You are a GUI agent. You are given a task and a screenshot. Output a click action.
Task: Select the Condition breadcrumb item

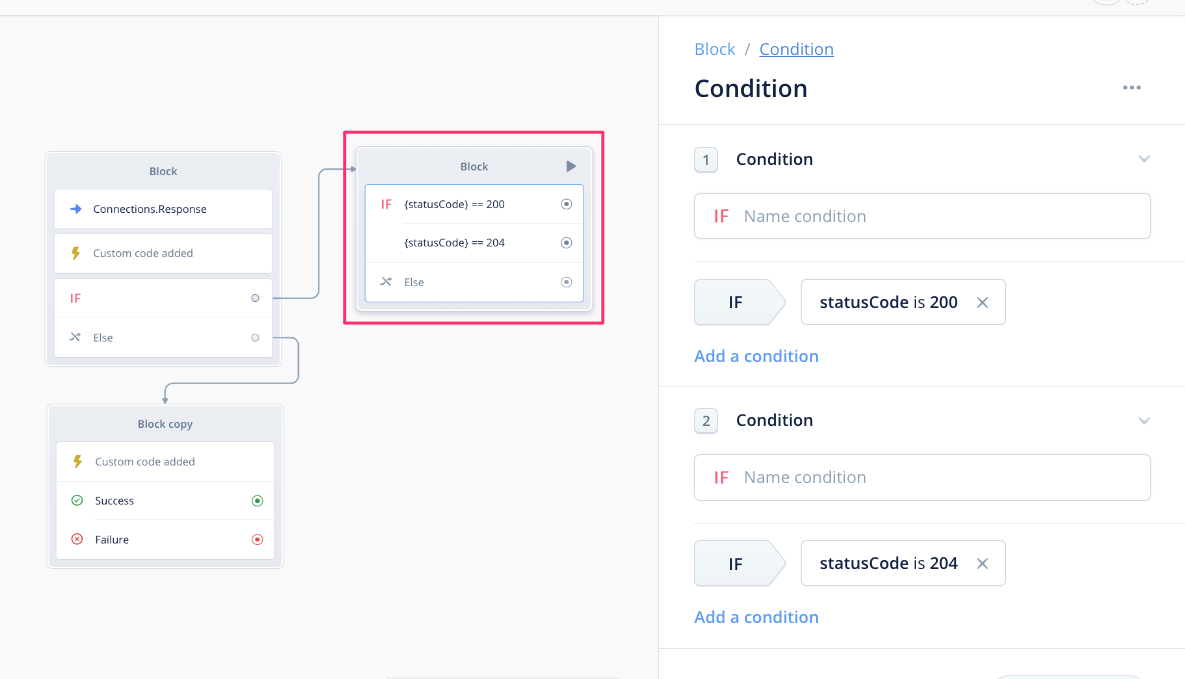tap(796, 49)
